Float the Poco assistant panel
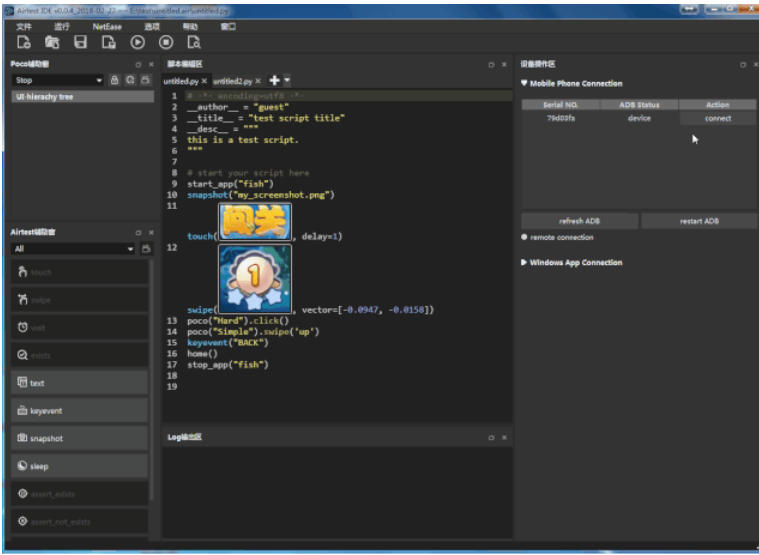This screenshot has height=555, width=759. pos(138,64)
